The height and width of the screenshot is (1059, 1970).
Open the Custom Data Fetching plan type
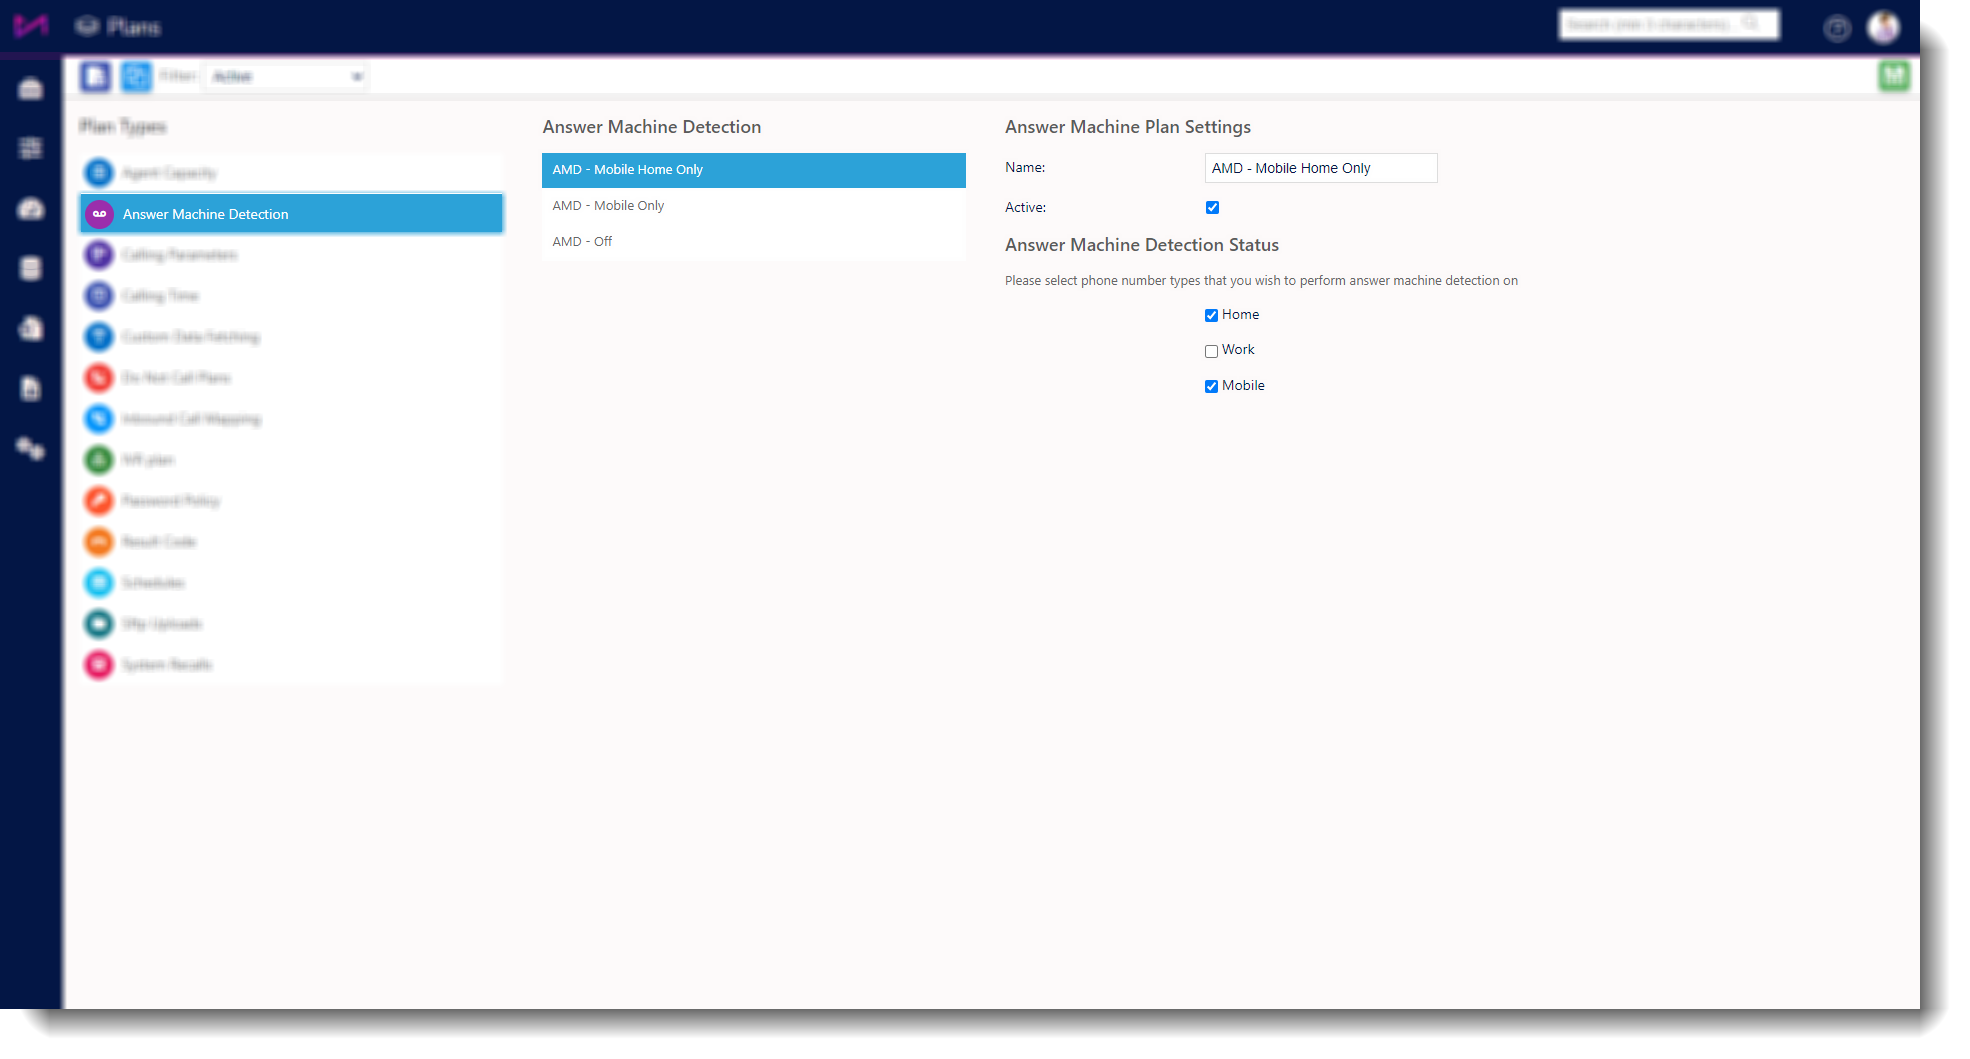tap(291, 337)
